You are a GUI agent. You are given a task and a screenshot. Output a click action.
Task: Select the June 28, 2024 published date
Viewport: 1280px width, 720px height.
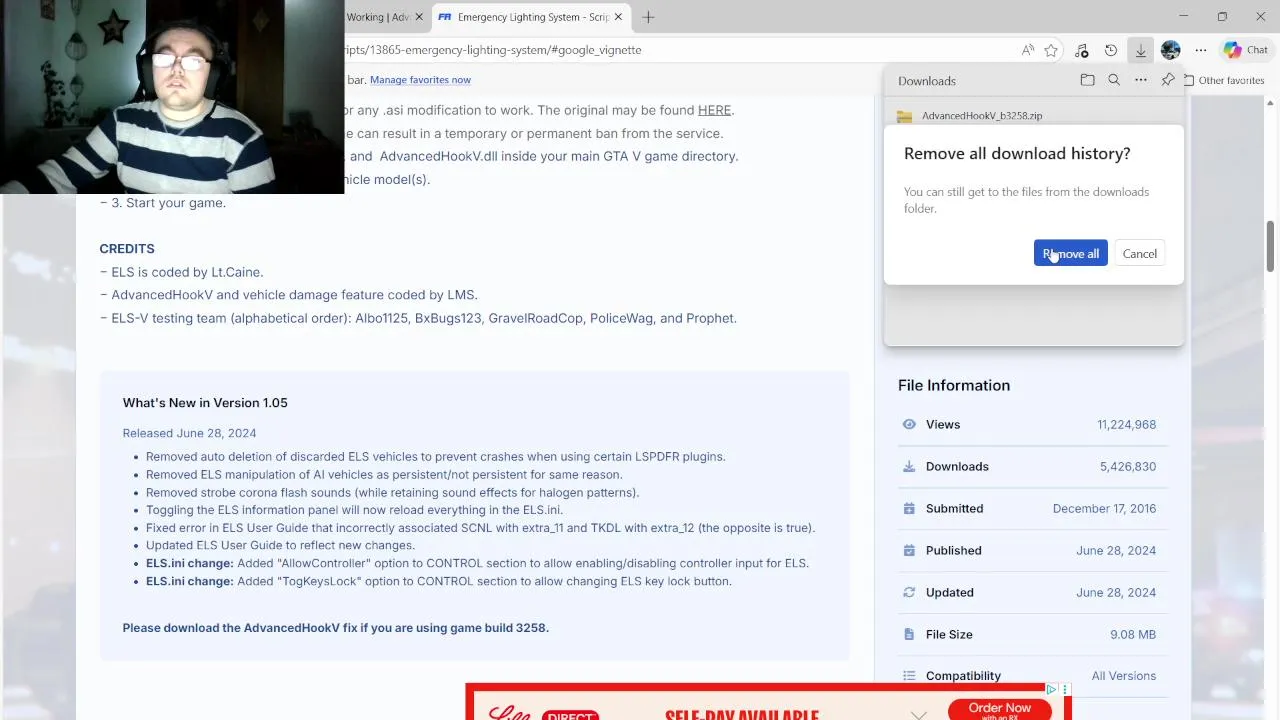(x=1116, y=550)
